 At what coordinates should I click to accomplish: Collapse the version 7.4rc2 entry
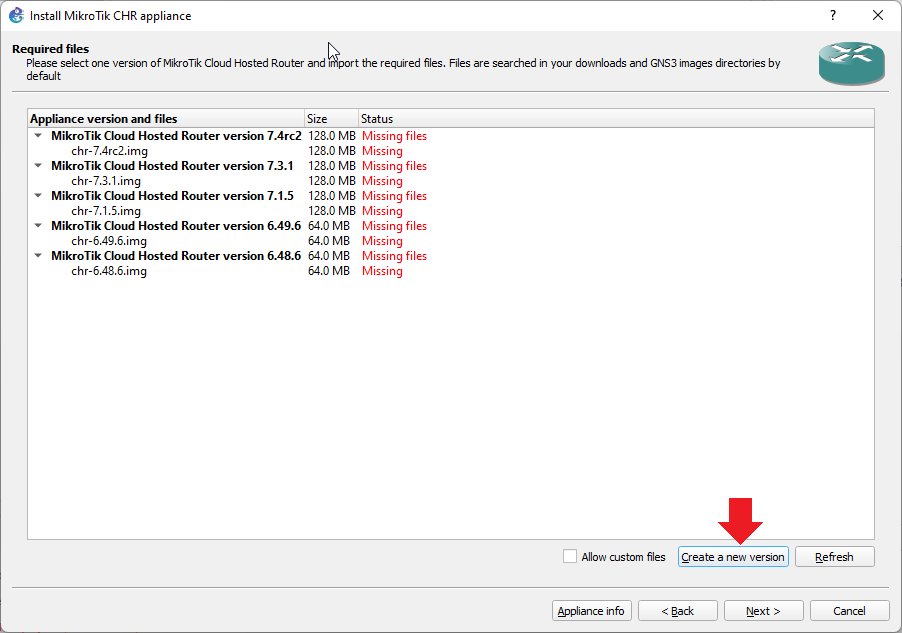pos(37,135)
